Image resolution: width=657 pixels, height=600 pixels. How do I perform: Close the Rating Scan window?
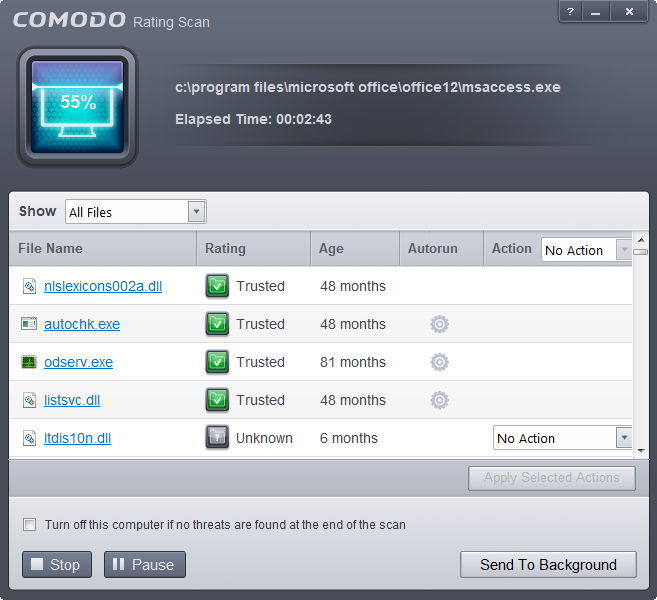(629, 12)
